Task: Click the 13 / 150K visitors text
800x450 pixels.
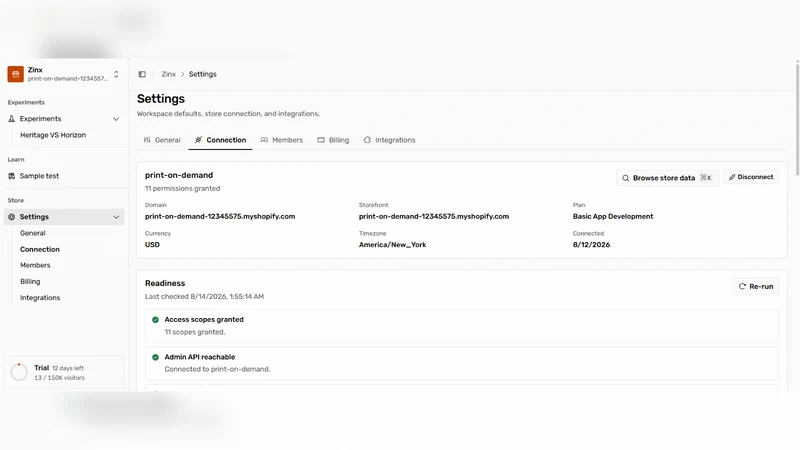Action: pyautogui.click(x=59, y=378)
